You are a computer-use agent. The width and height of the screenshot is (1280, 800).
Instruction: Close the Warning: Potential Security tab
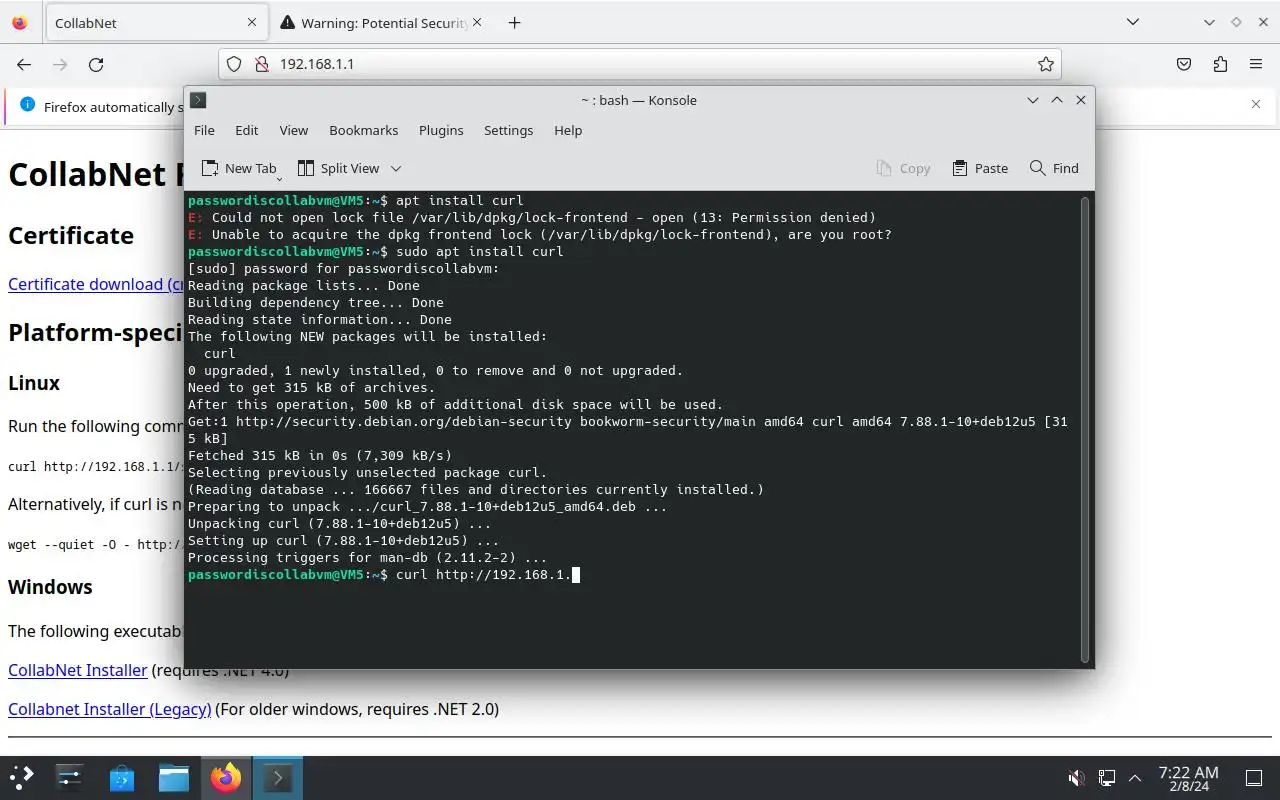[x=477, y=22]
